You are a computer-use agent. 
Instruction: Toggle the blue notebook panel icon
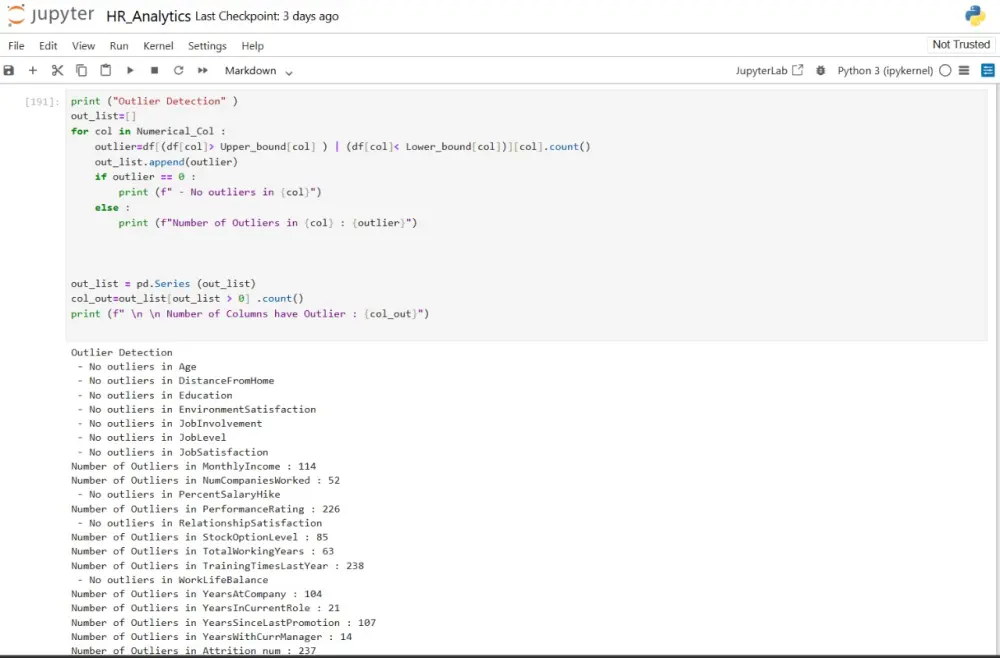coord(986,70)
